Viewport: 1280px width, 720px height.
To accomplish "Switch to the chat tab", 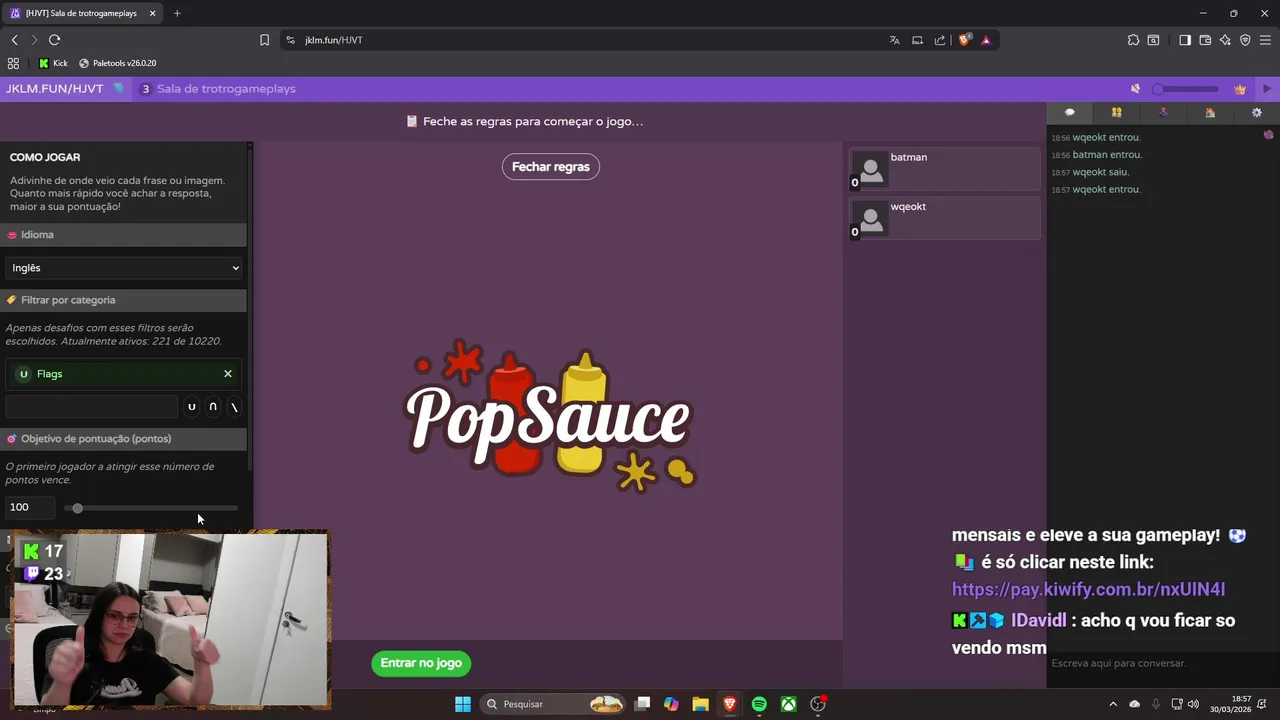I will click(1069, 112).
